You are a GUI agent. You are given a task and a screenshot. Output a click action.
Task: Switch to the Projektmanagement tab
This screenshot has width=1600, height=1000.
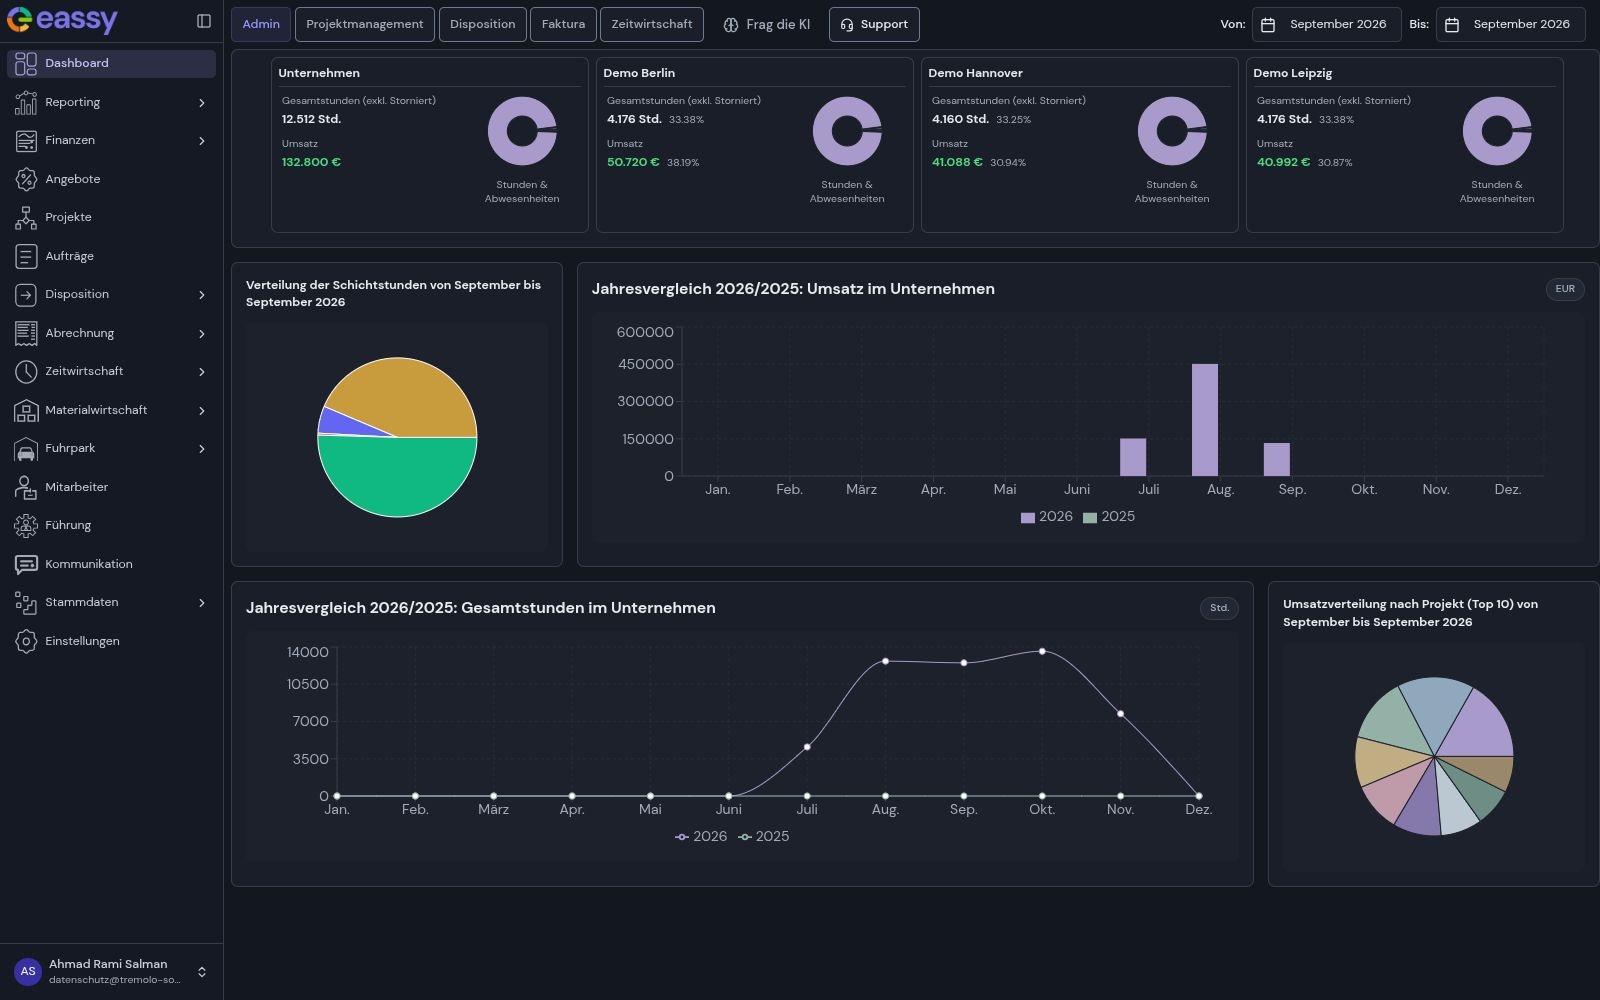pyautogui.click(x=365, y=24)
